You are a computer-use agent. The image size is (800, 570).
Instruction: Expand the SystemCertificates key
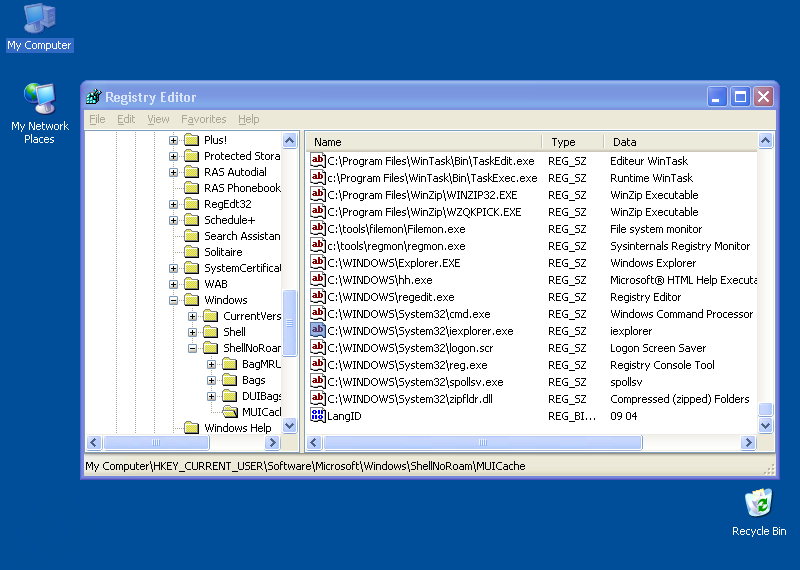pos(173,268)
